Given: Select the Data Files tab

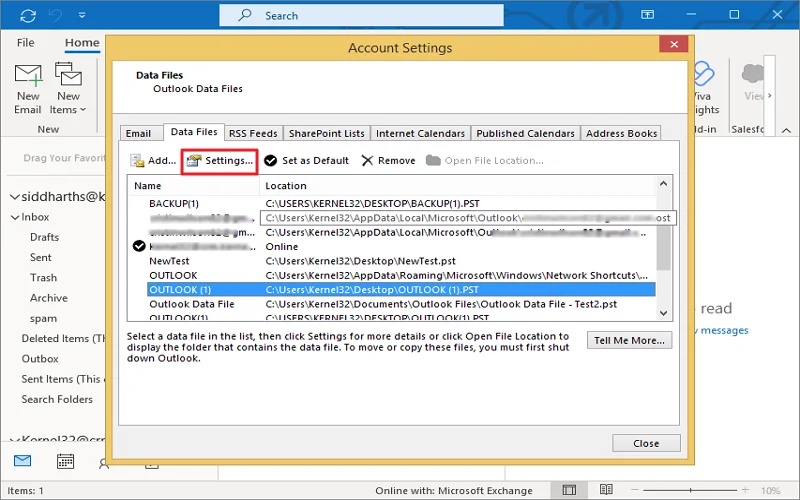Looking at the screenshot, I should coord(194,132).
